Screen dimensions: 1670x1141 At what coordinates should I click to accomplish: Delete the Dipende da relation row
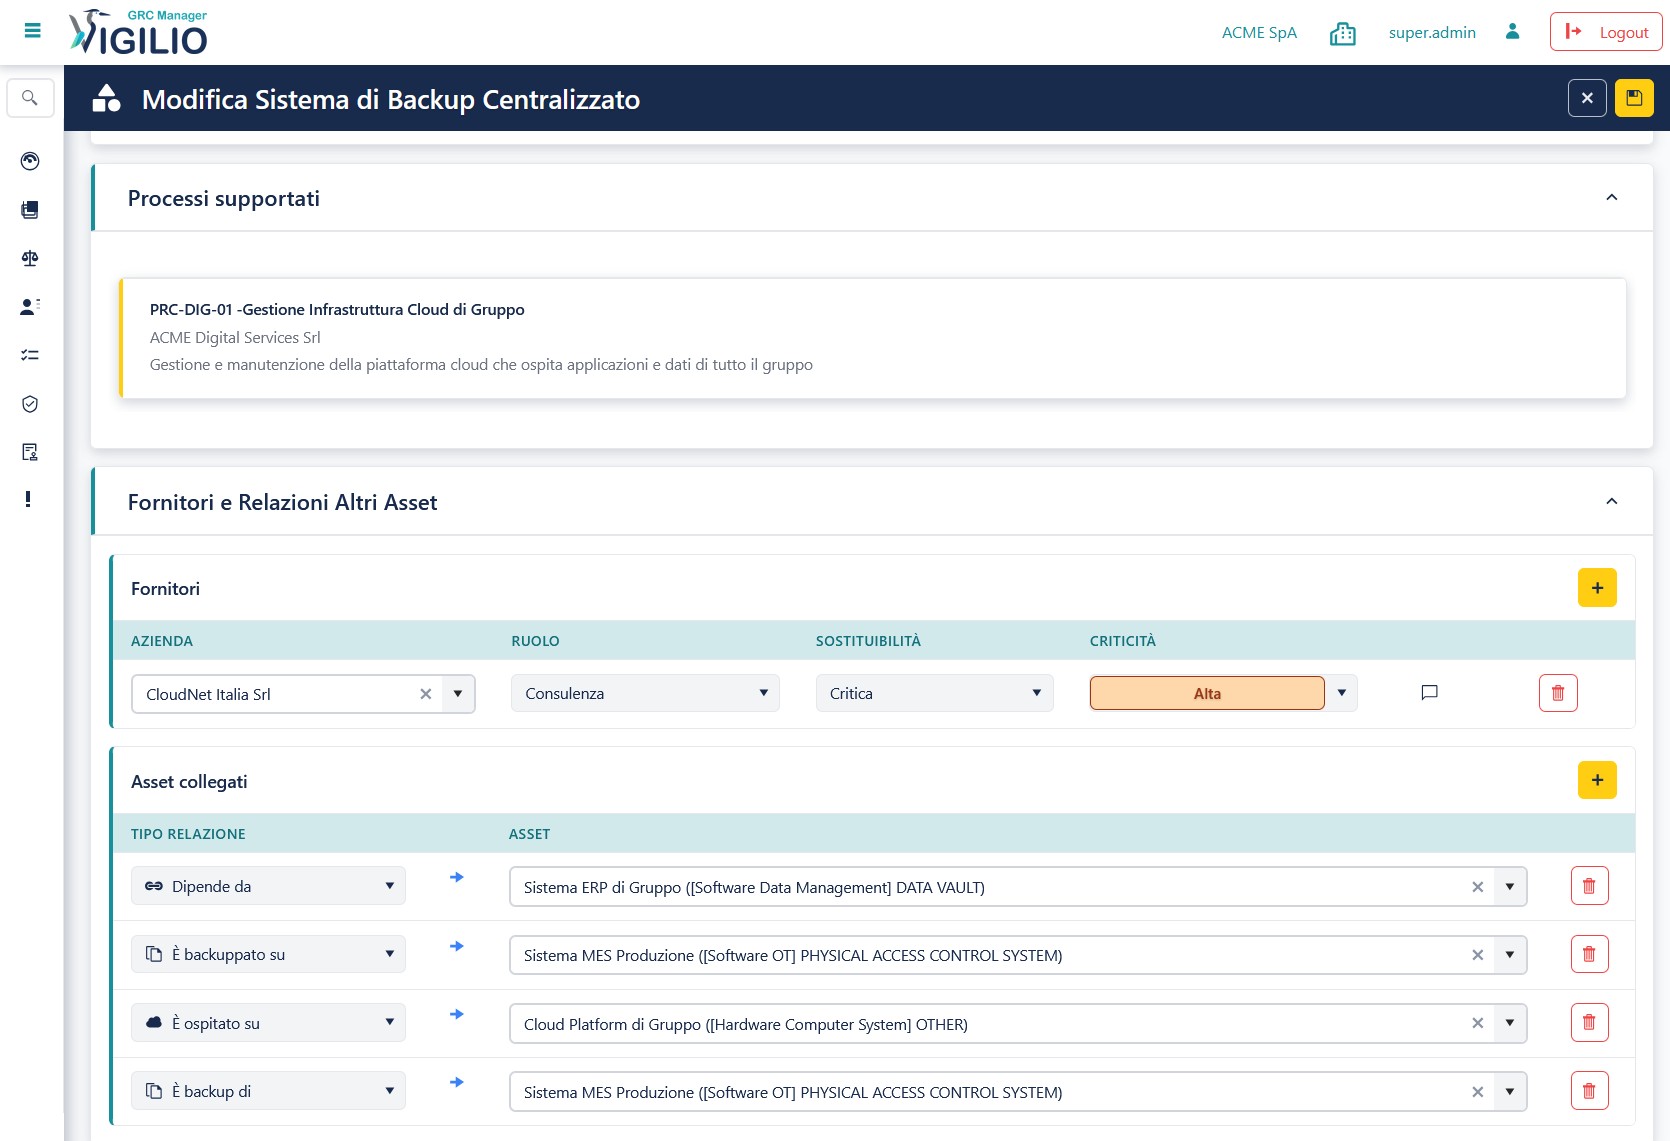[1589, 886]
